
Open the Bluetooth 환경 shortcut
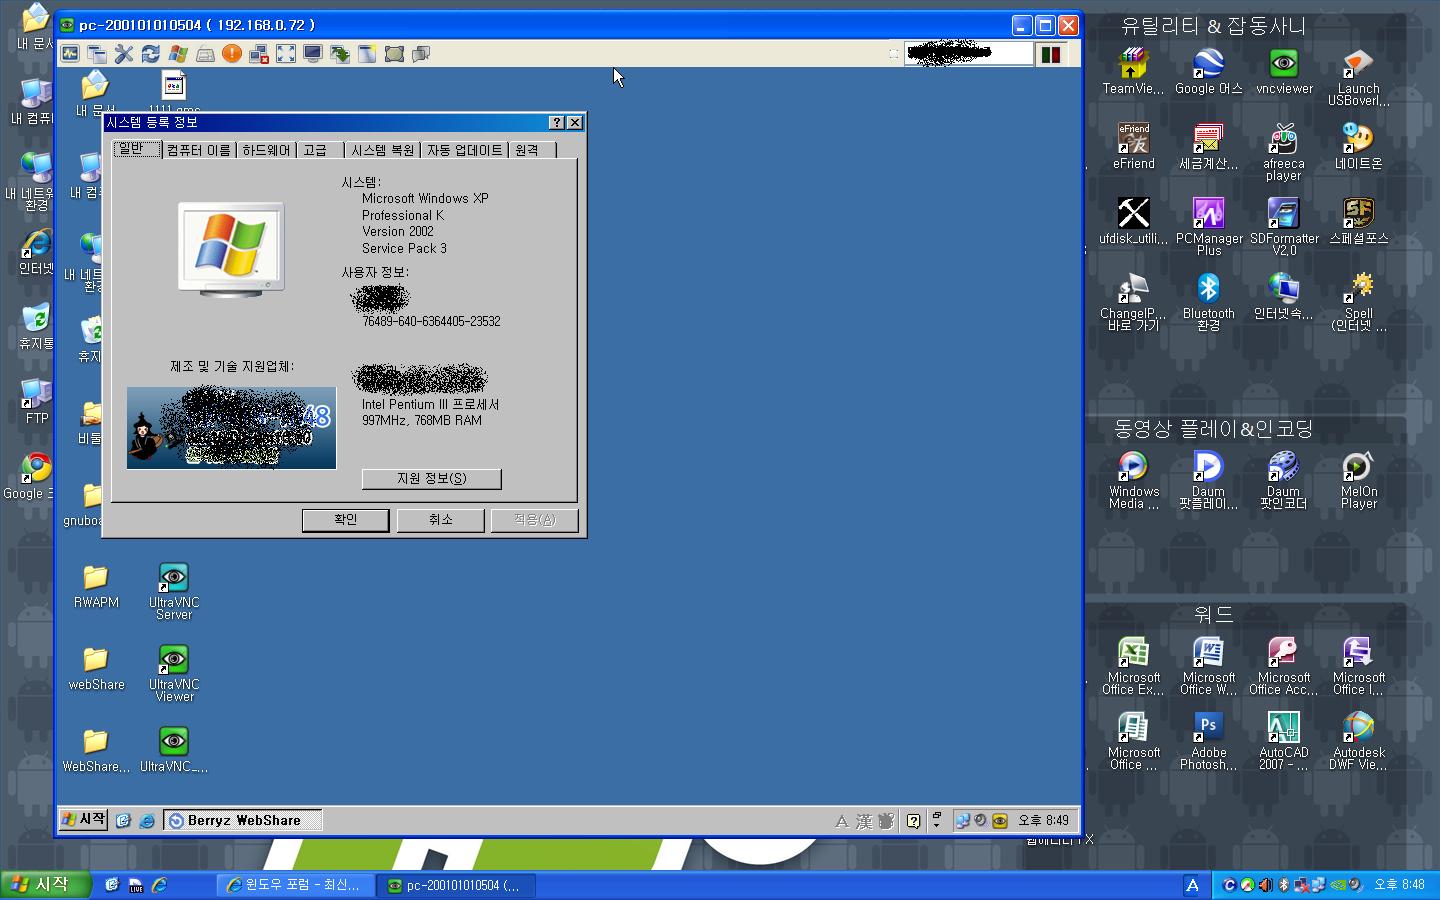1208,302
